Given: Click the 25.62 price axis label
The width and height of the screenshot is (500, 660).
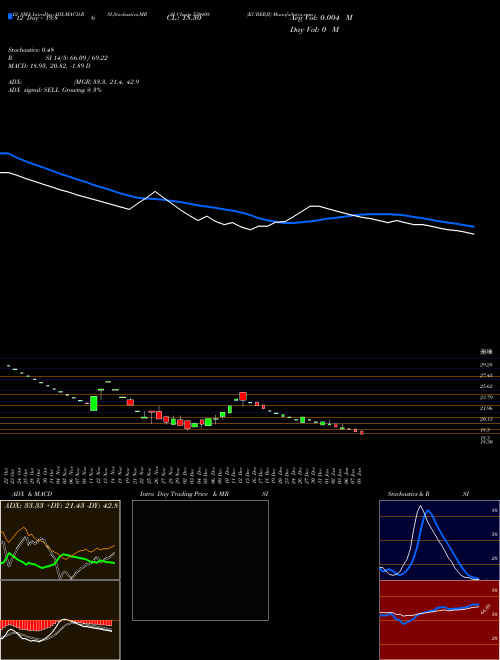Looking at the screenshot, I should point(486,386).
